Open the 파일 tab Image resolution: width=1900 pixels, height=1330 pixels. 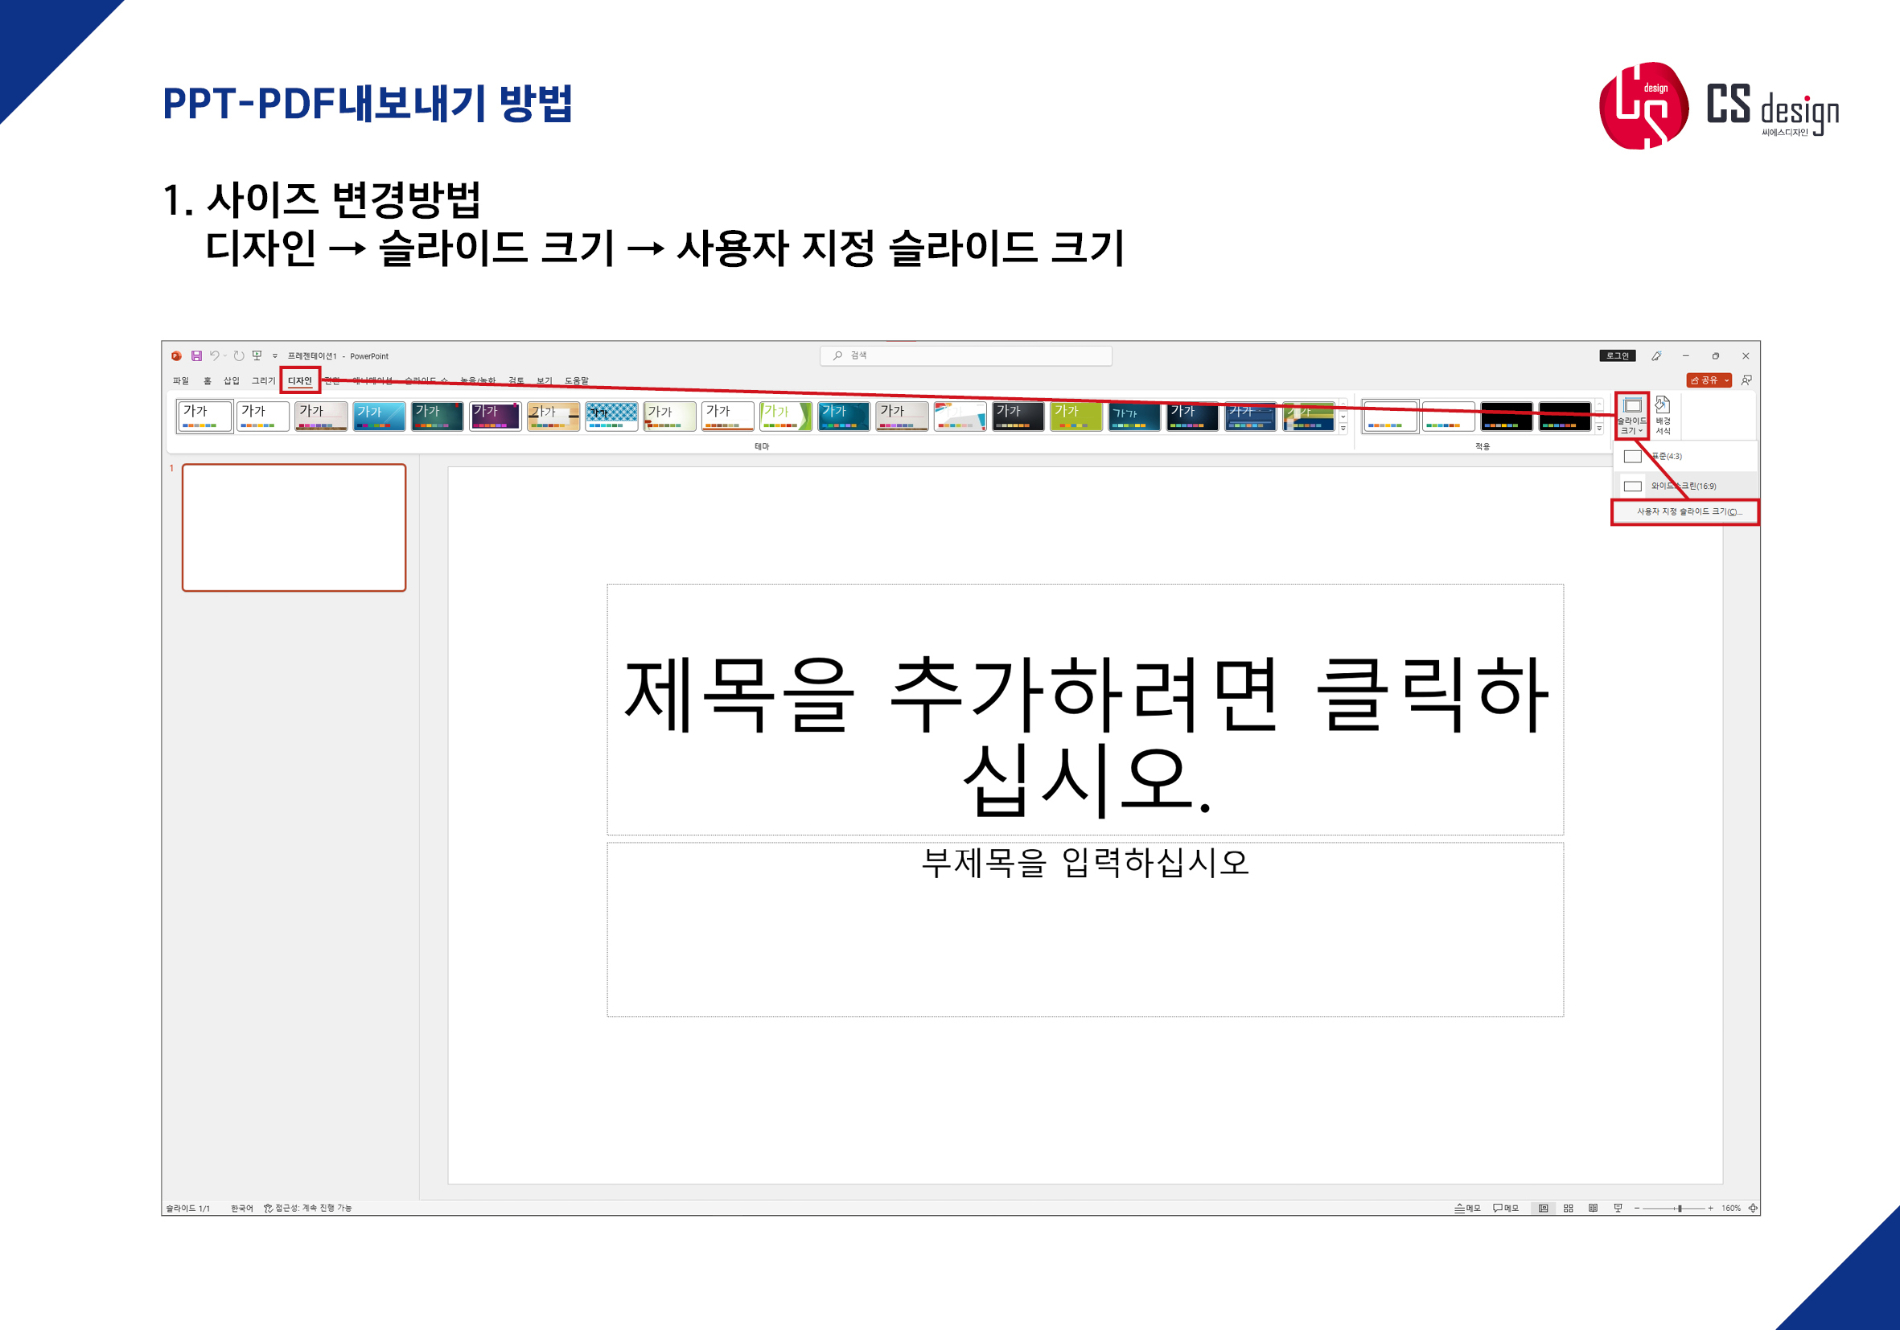181,381
